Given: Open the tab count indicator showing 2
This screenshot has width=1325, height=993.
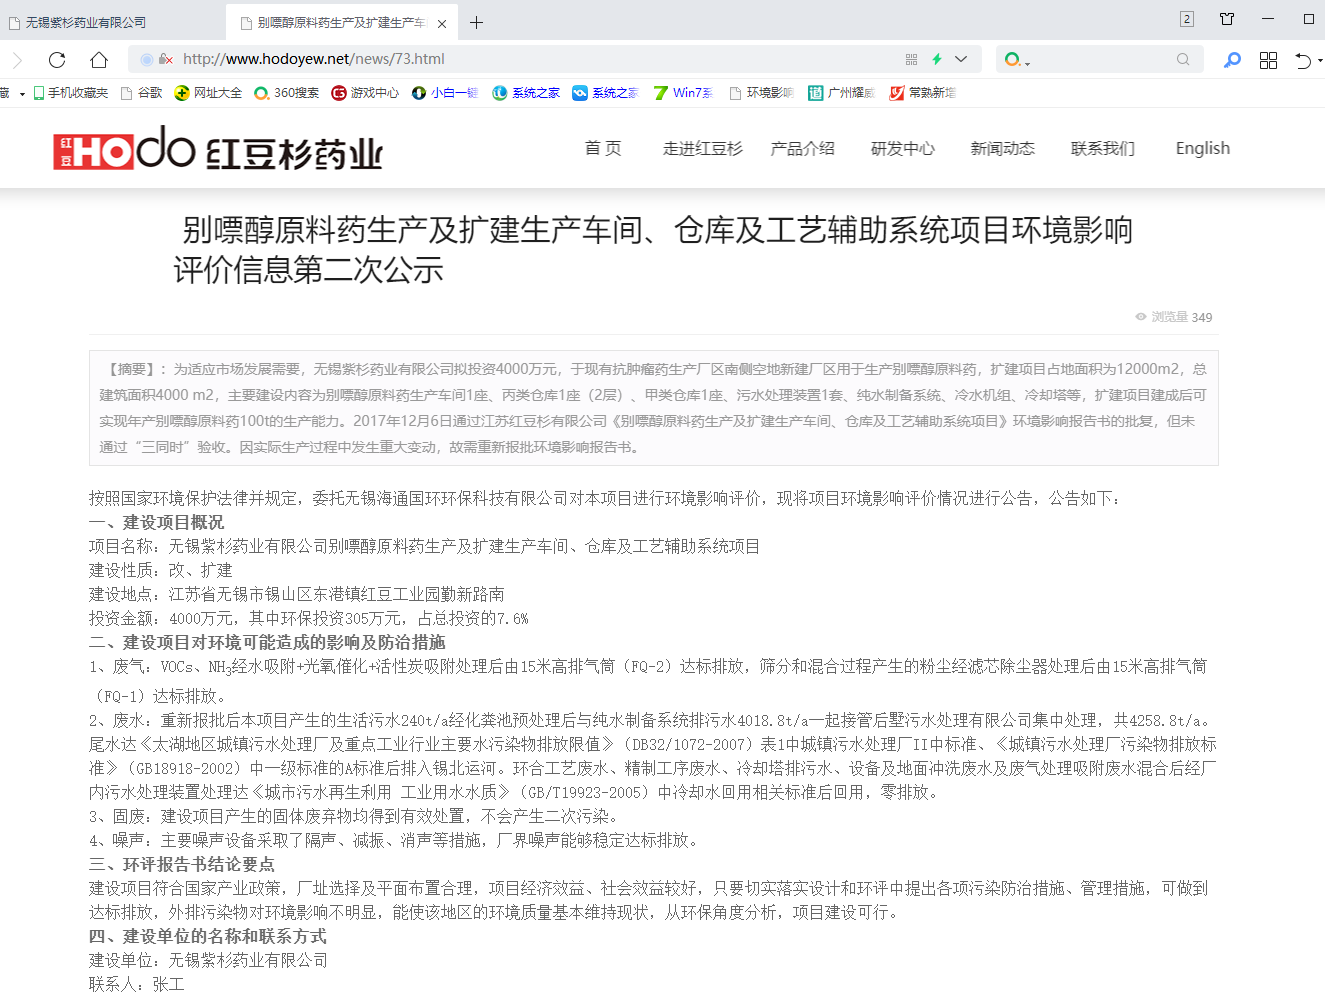Looking at the screenshot, I should [x=1187, y=19].
